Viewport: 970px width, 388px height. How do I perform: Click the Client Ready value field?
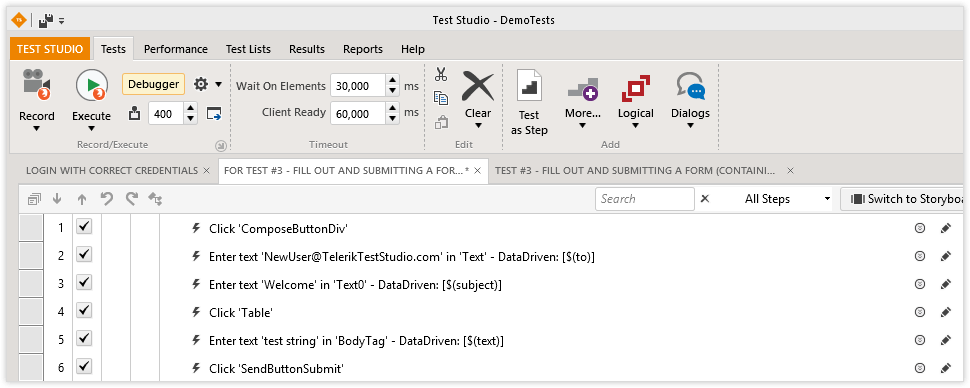pyautogui.click(x=358, y=113)
